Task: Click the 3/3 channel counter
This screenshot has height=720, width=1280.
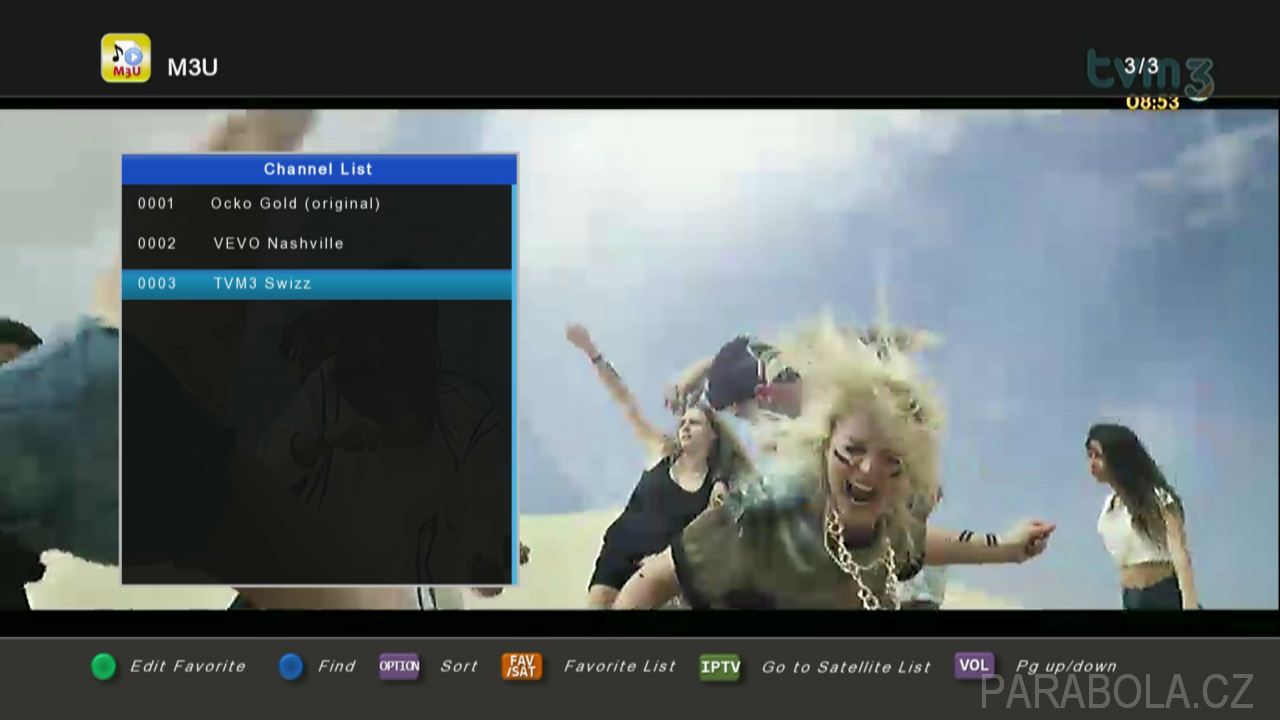Action: pyautogui.click(x=1141, y=66)
